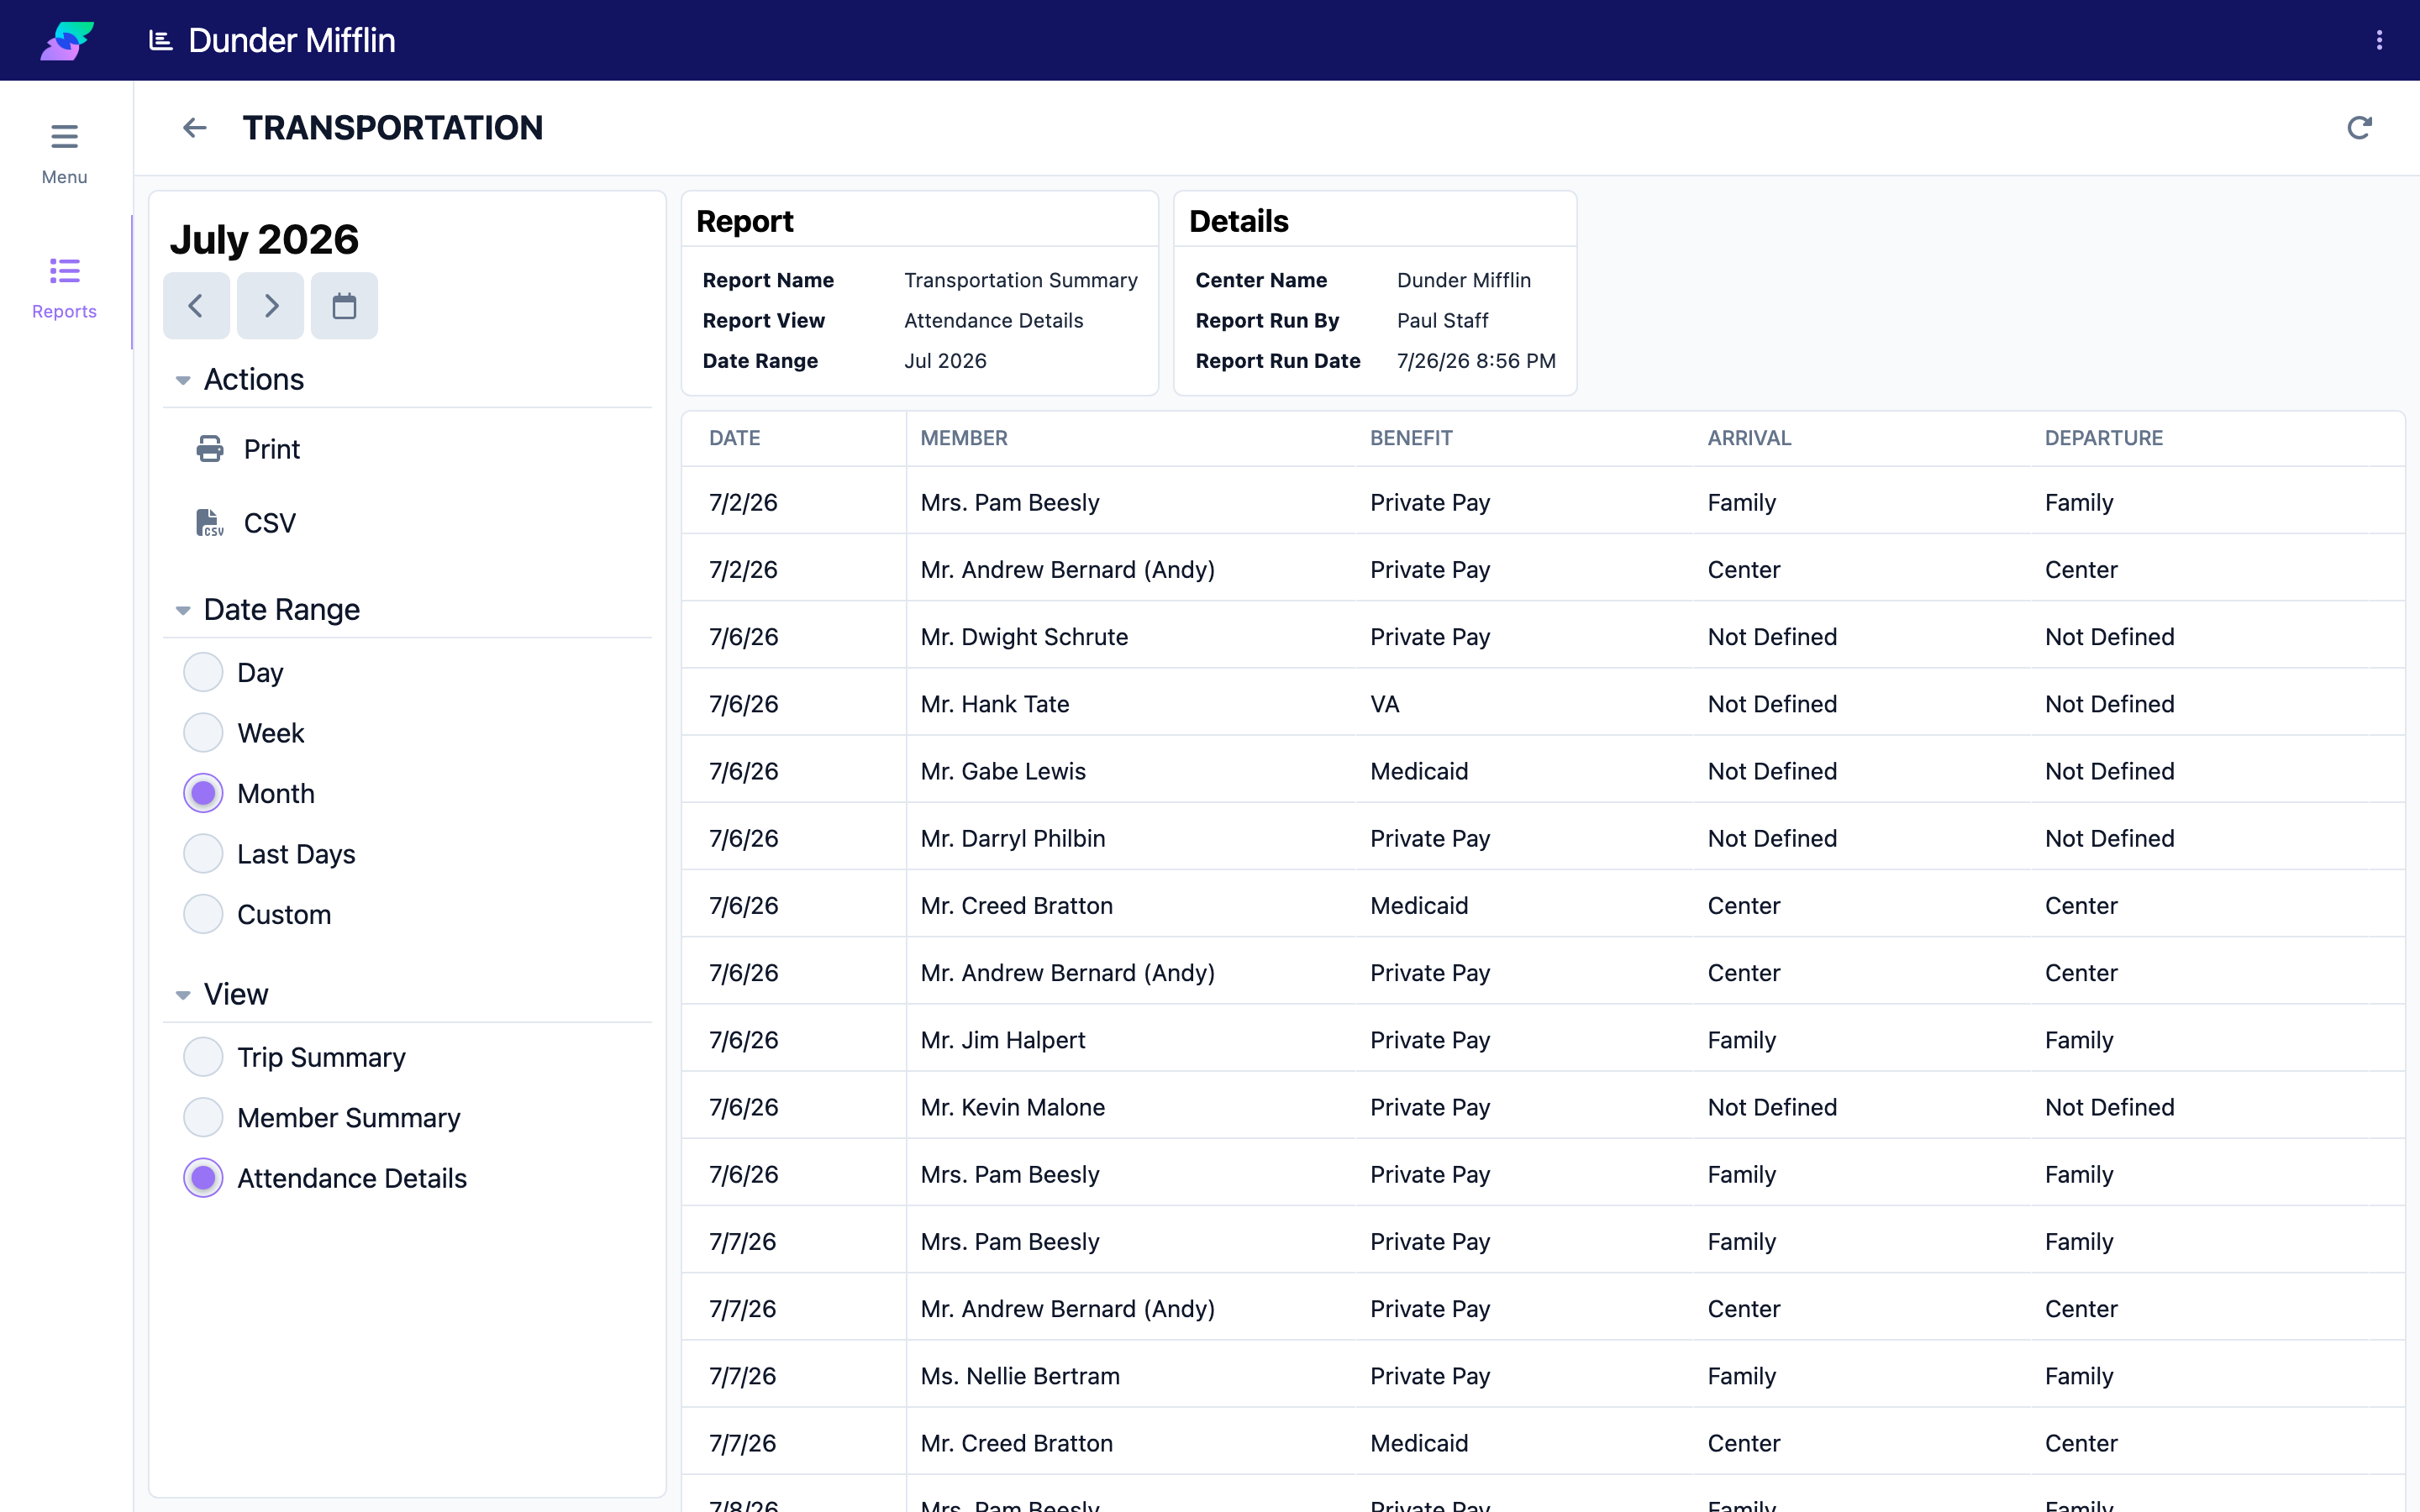Viewport: 2420px width, 1512px height.
Task: Select the Attendance Details view
Action: tap(203, 1178)
